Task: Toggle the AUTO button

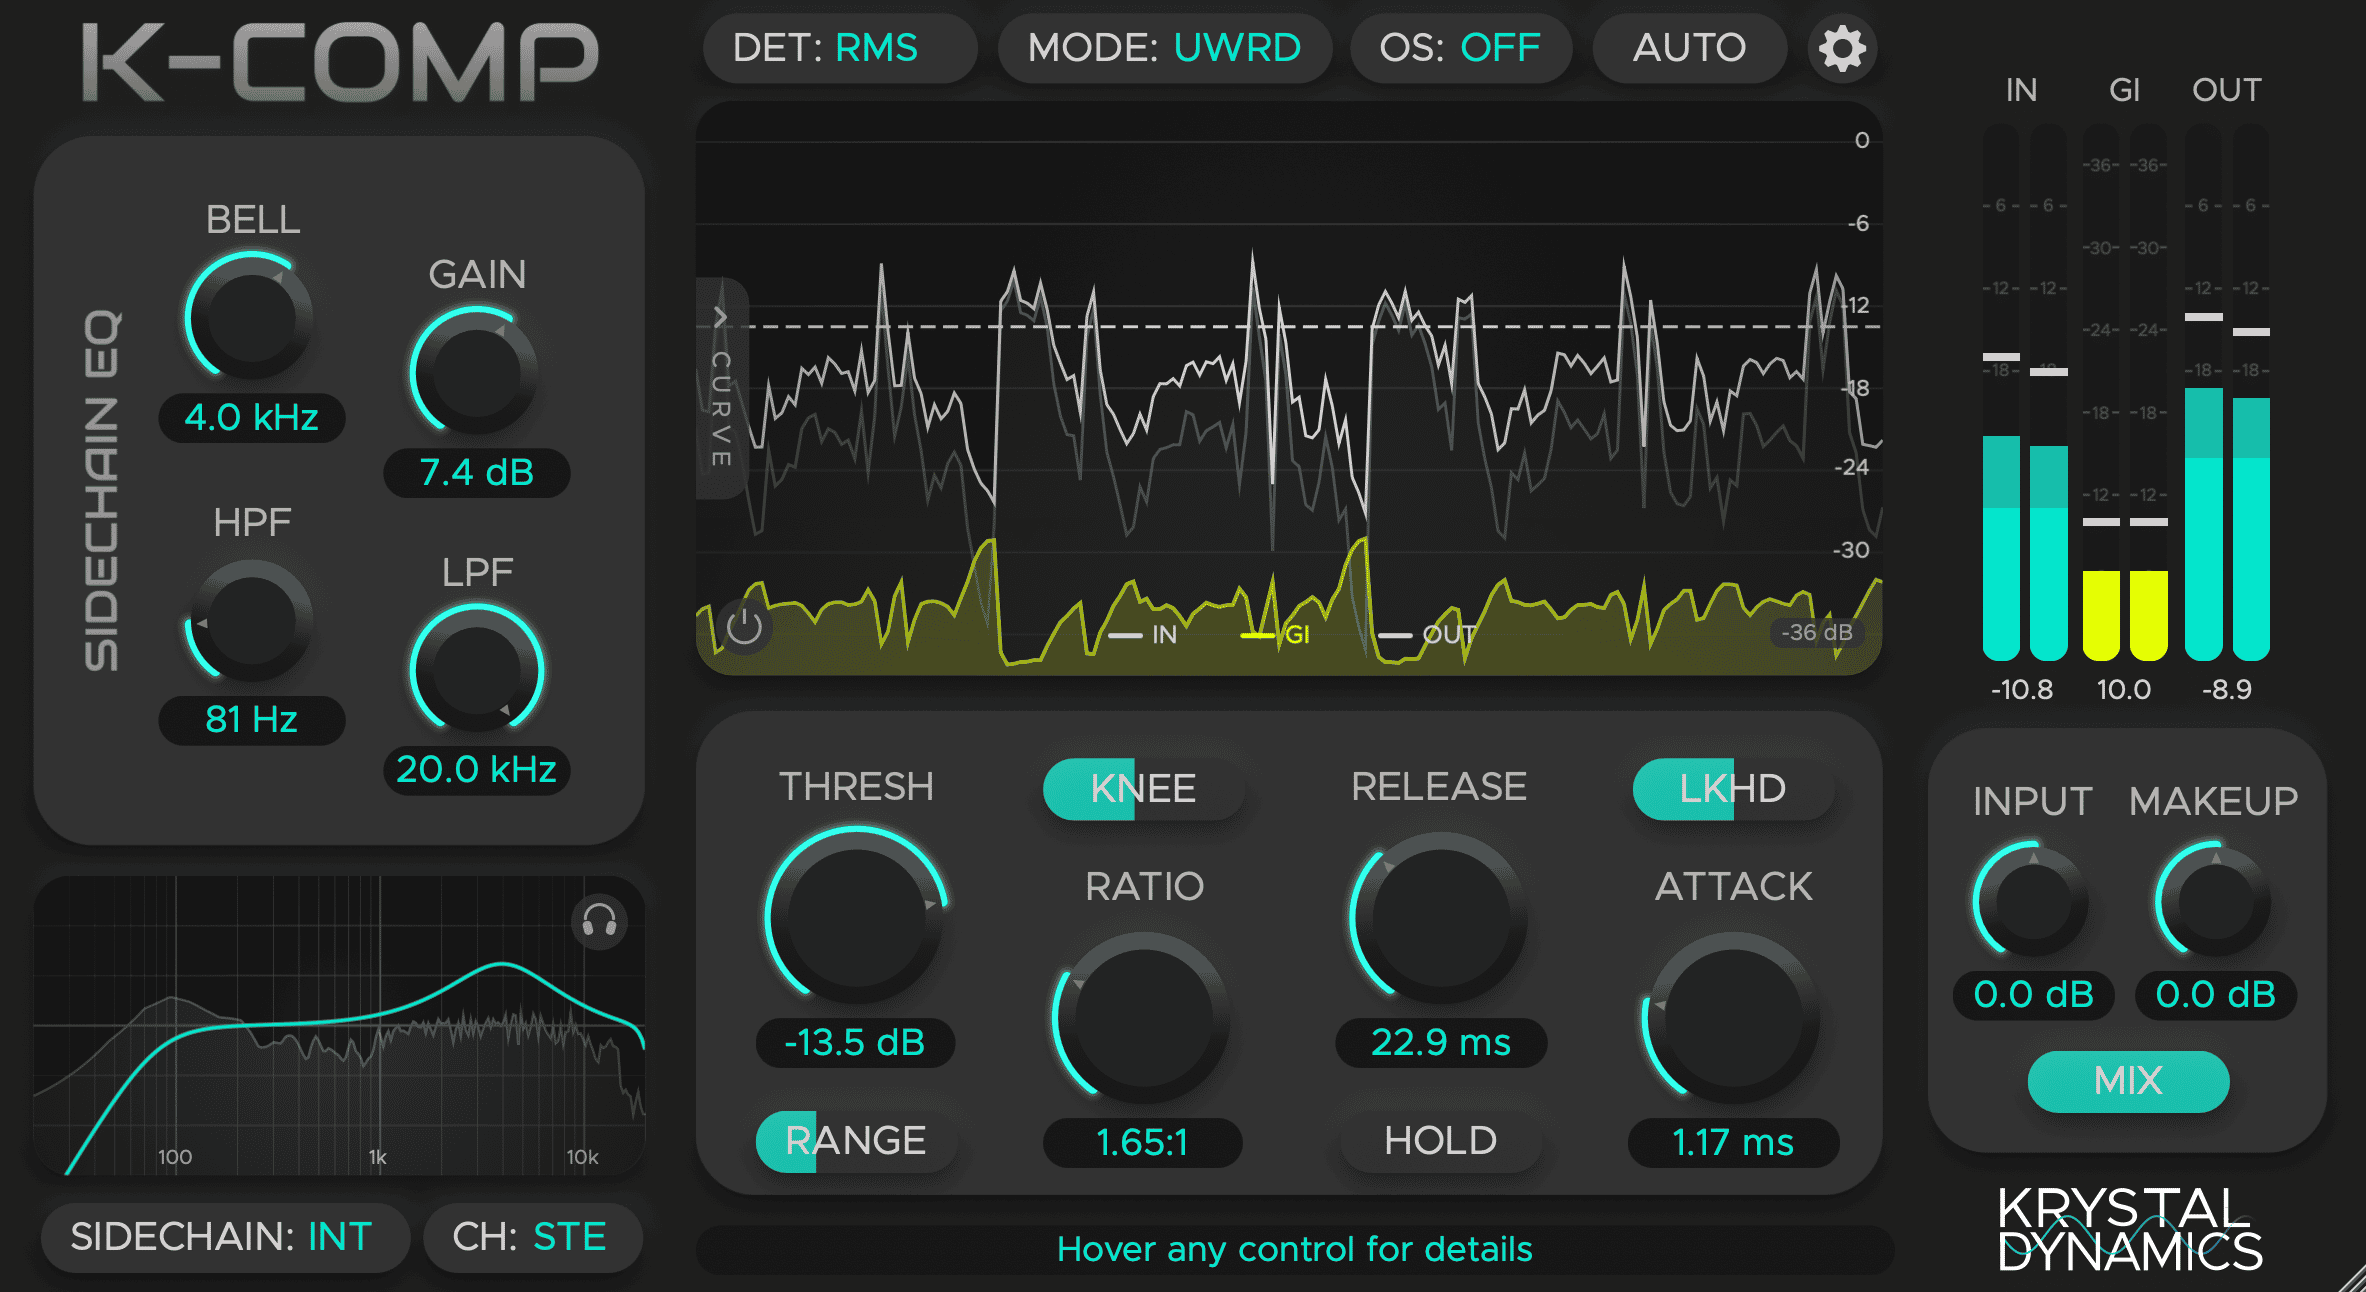Action: (1689, 48)
